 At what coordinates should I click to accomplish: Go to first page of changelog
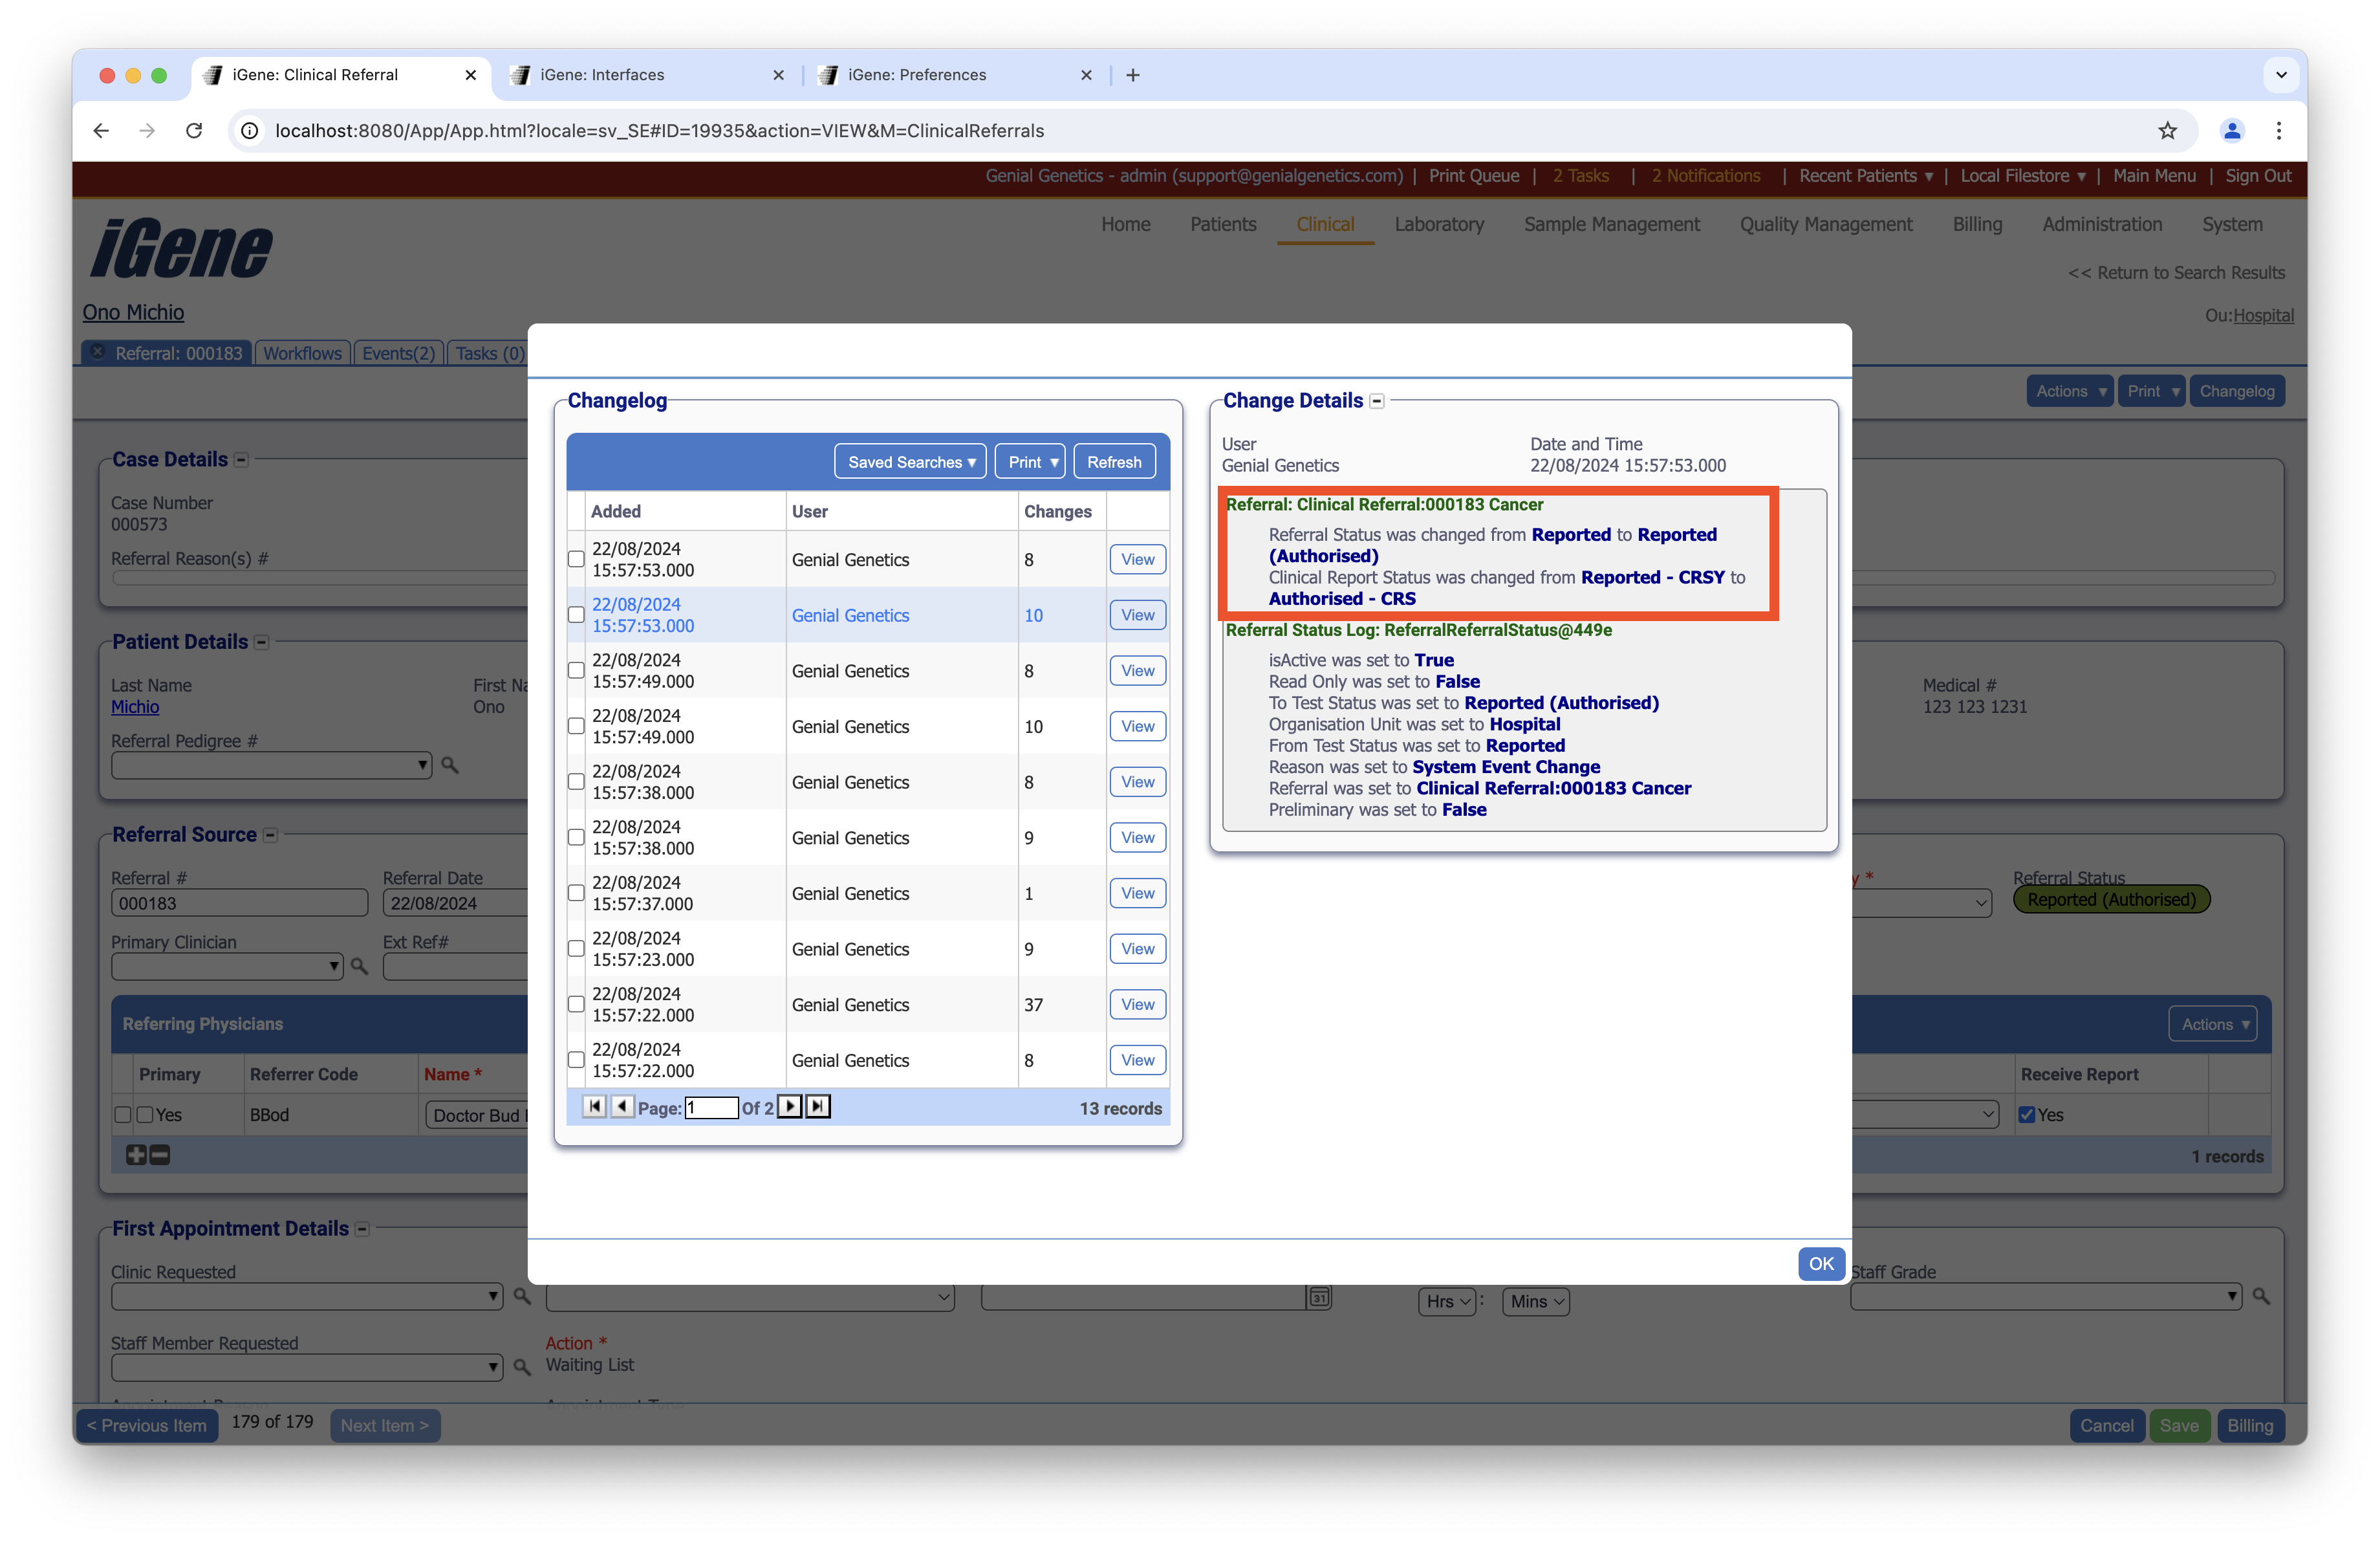(x=594, y=1106)
